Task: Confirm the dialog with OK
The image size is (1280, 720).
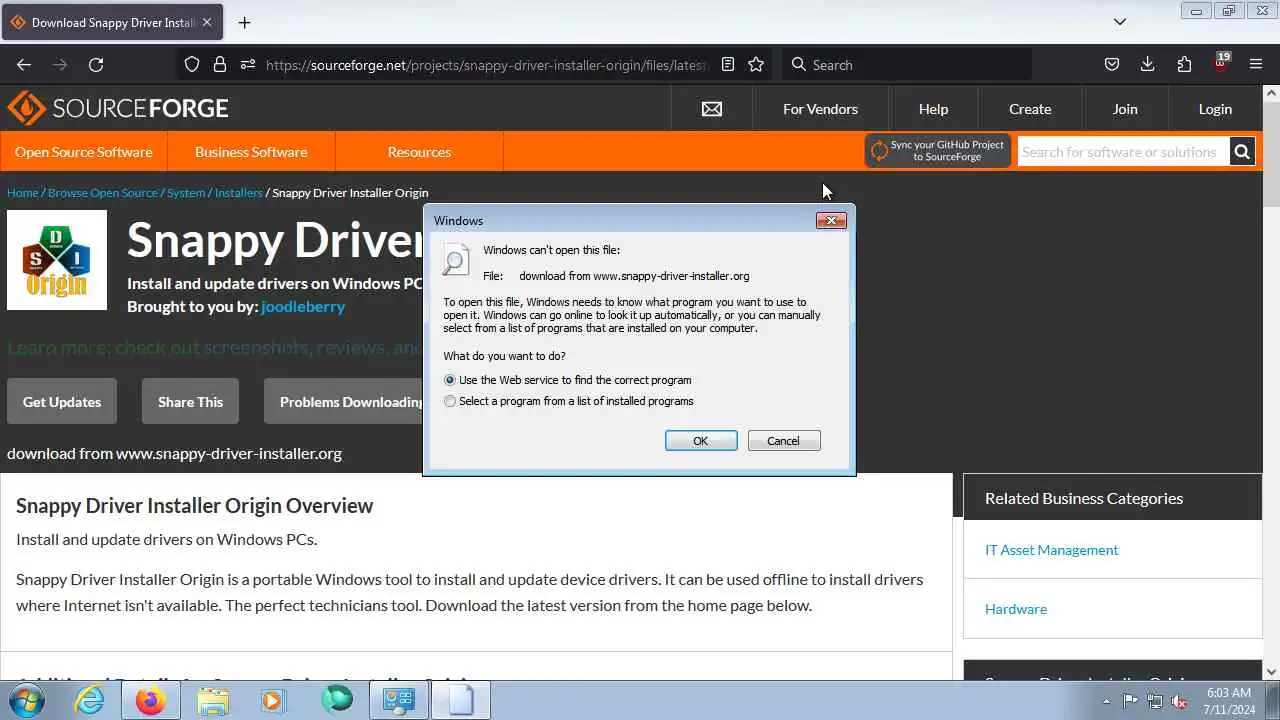Action: pyautogui.click(x=701, y=441)
